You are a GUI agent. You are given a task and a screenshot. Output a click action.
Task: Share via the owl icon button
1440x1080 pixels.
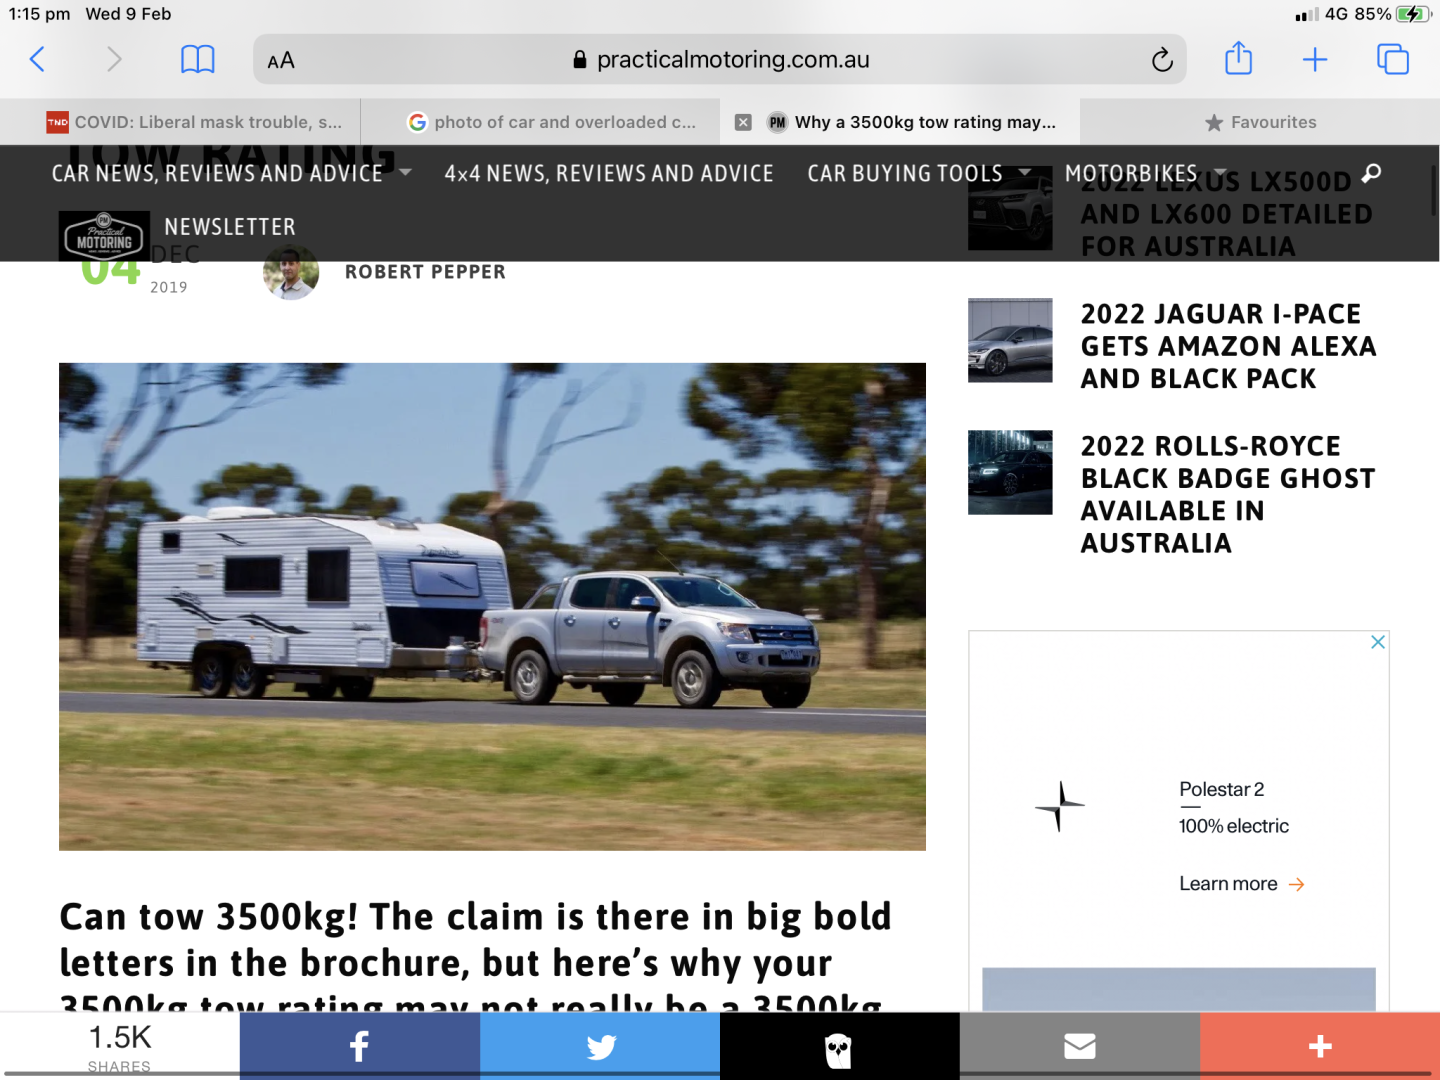point(840,1046)
